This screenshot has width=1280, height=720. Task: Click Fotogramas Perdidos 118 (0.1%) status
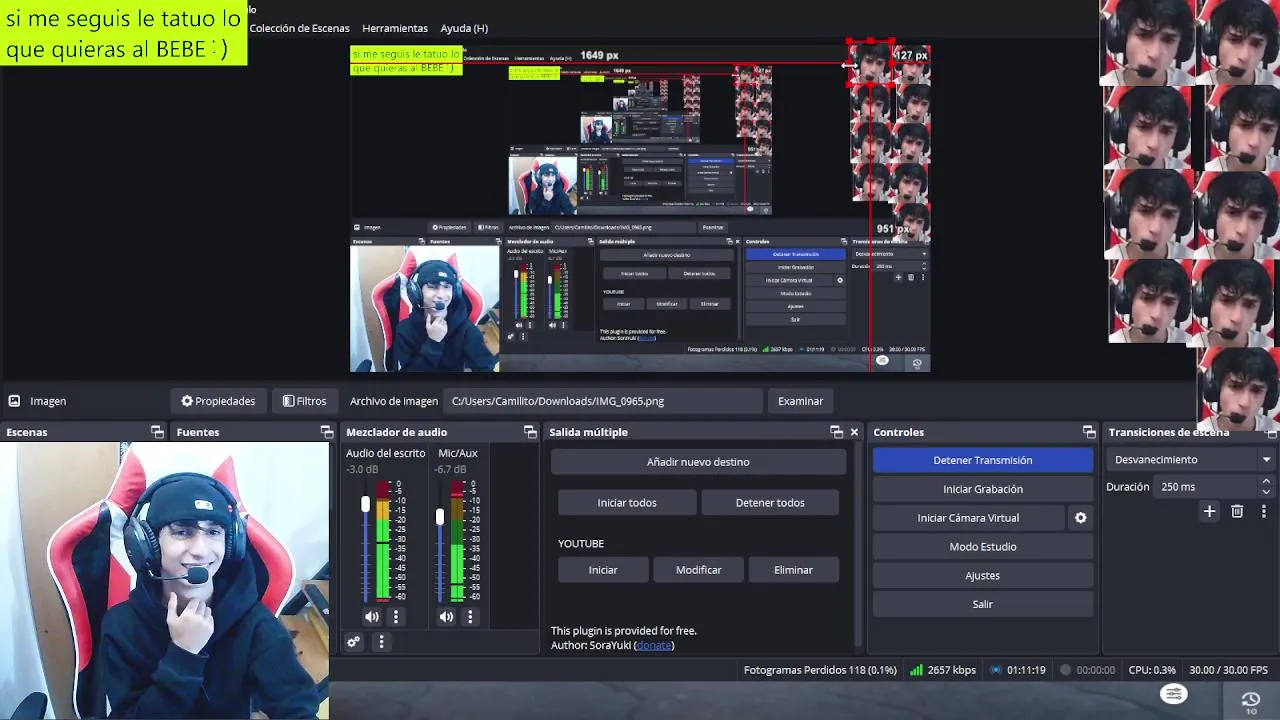coord(820,670)
